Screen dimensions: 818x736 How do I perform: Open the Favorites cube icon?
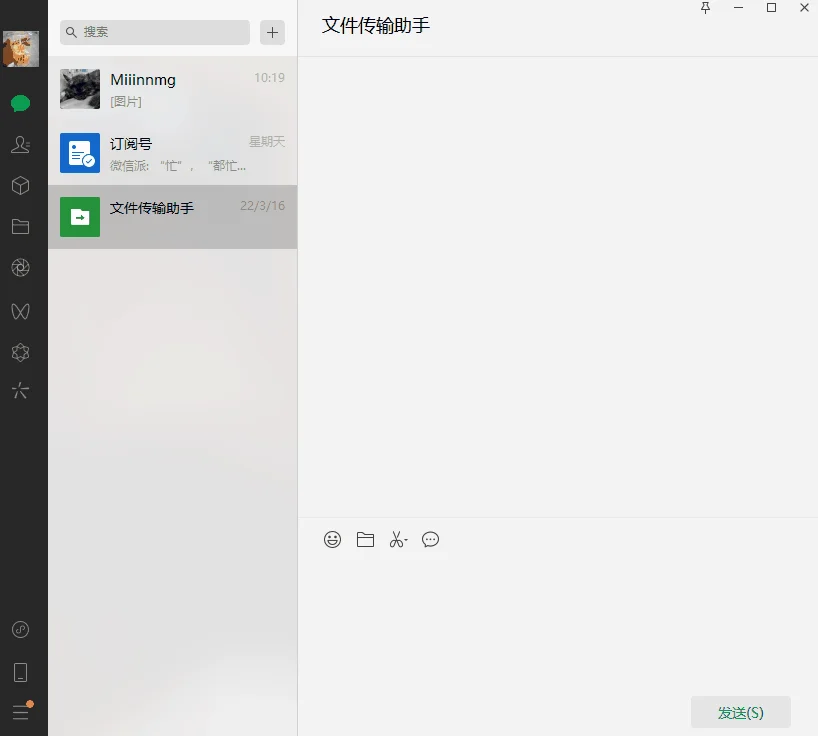[20, 186]
